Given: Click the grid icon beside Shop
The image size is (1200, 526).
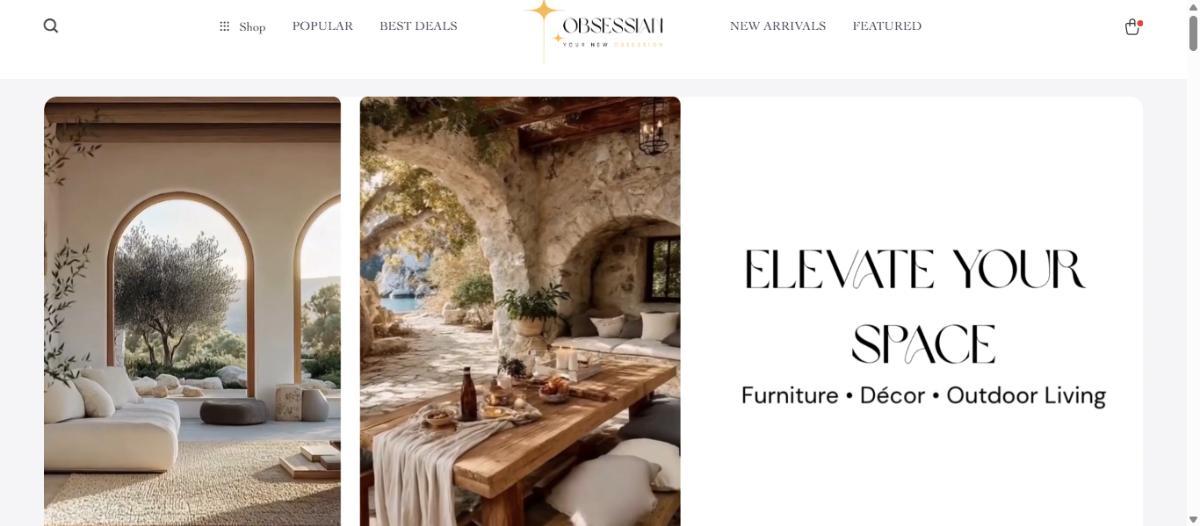Looking at the screenshot, I should click(x=225, y=27).
